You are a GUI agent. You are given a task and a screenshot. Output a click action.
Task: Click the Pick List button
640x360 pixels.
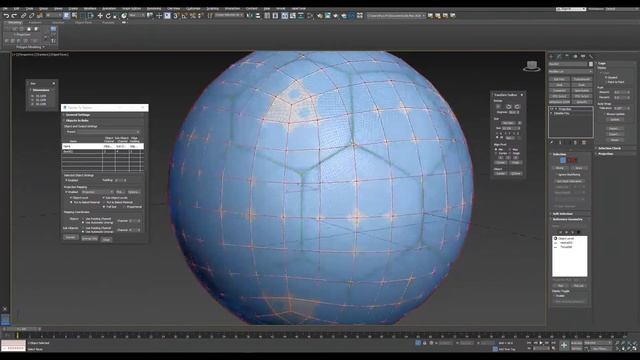[578, 285]
